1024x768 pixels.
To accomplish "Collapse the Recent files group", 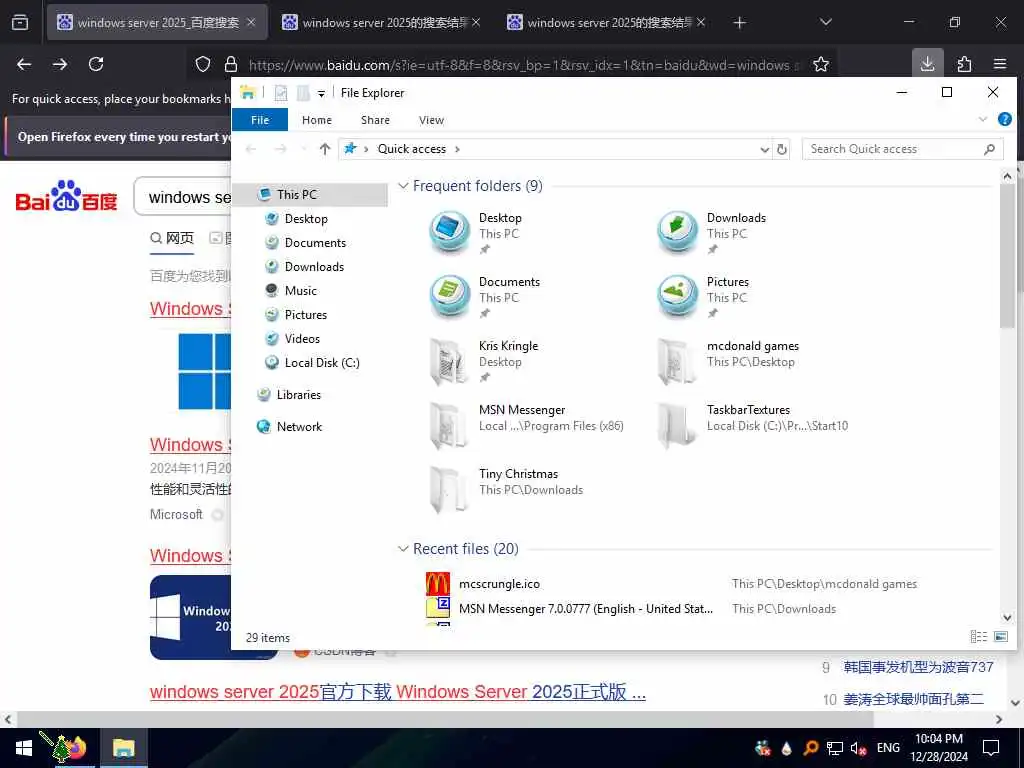I will coord(404,549).
